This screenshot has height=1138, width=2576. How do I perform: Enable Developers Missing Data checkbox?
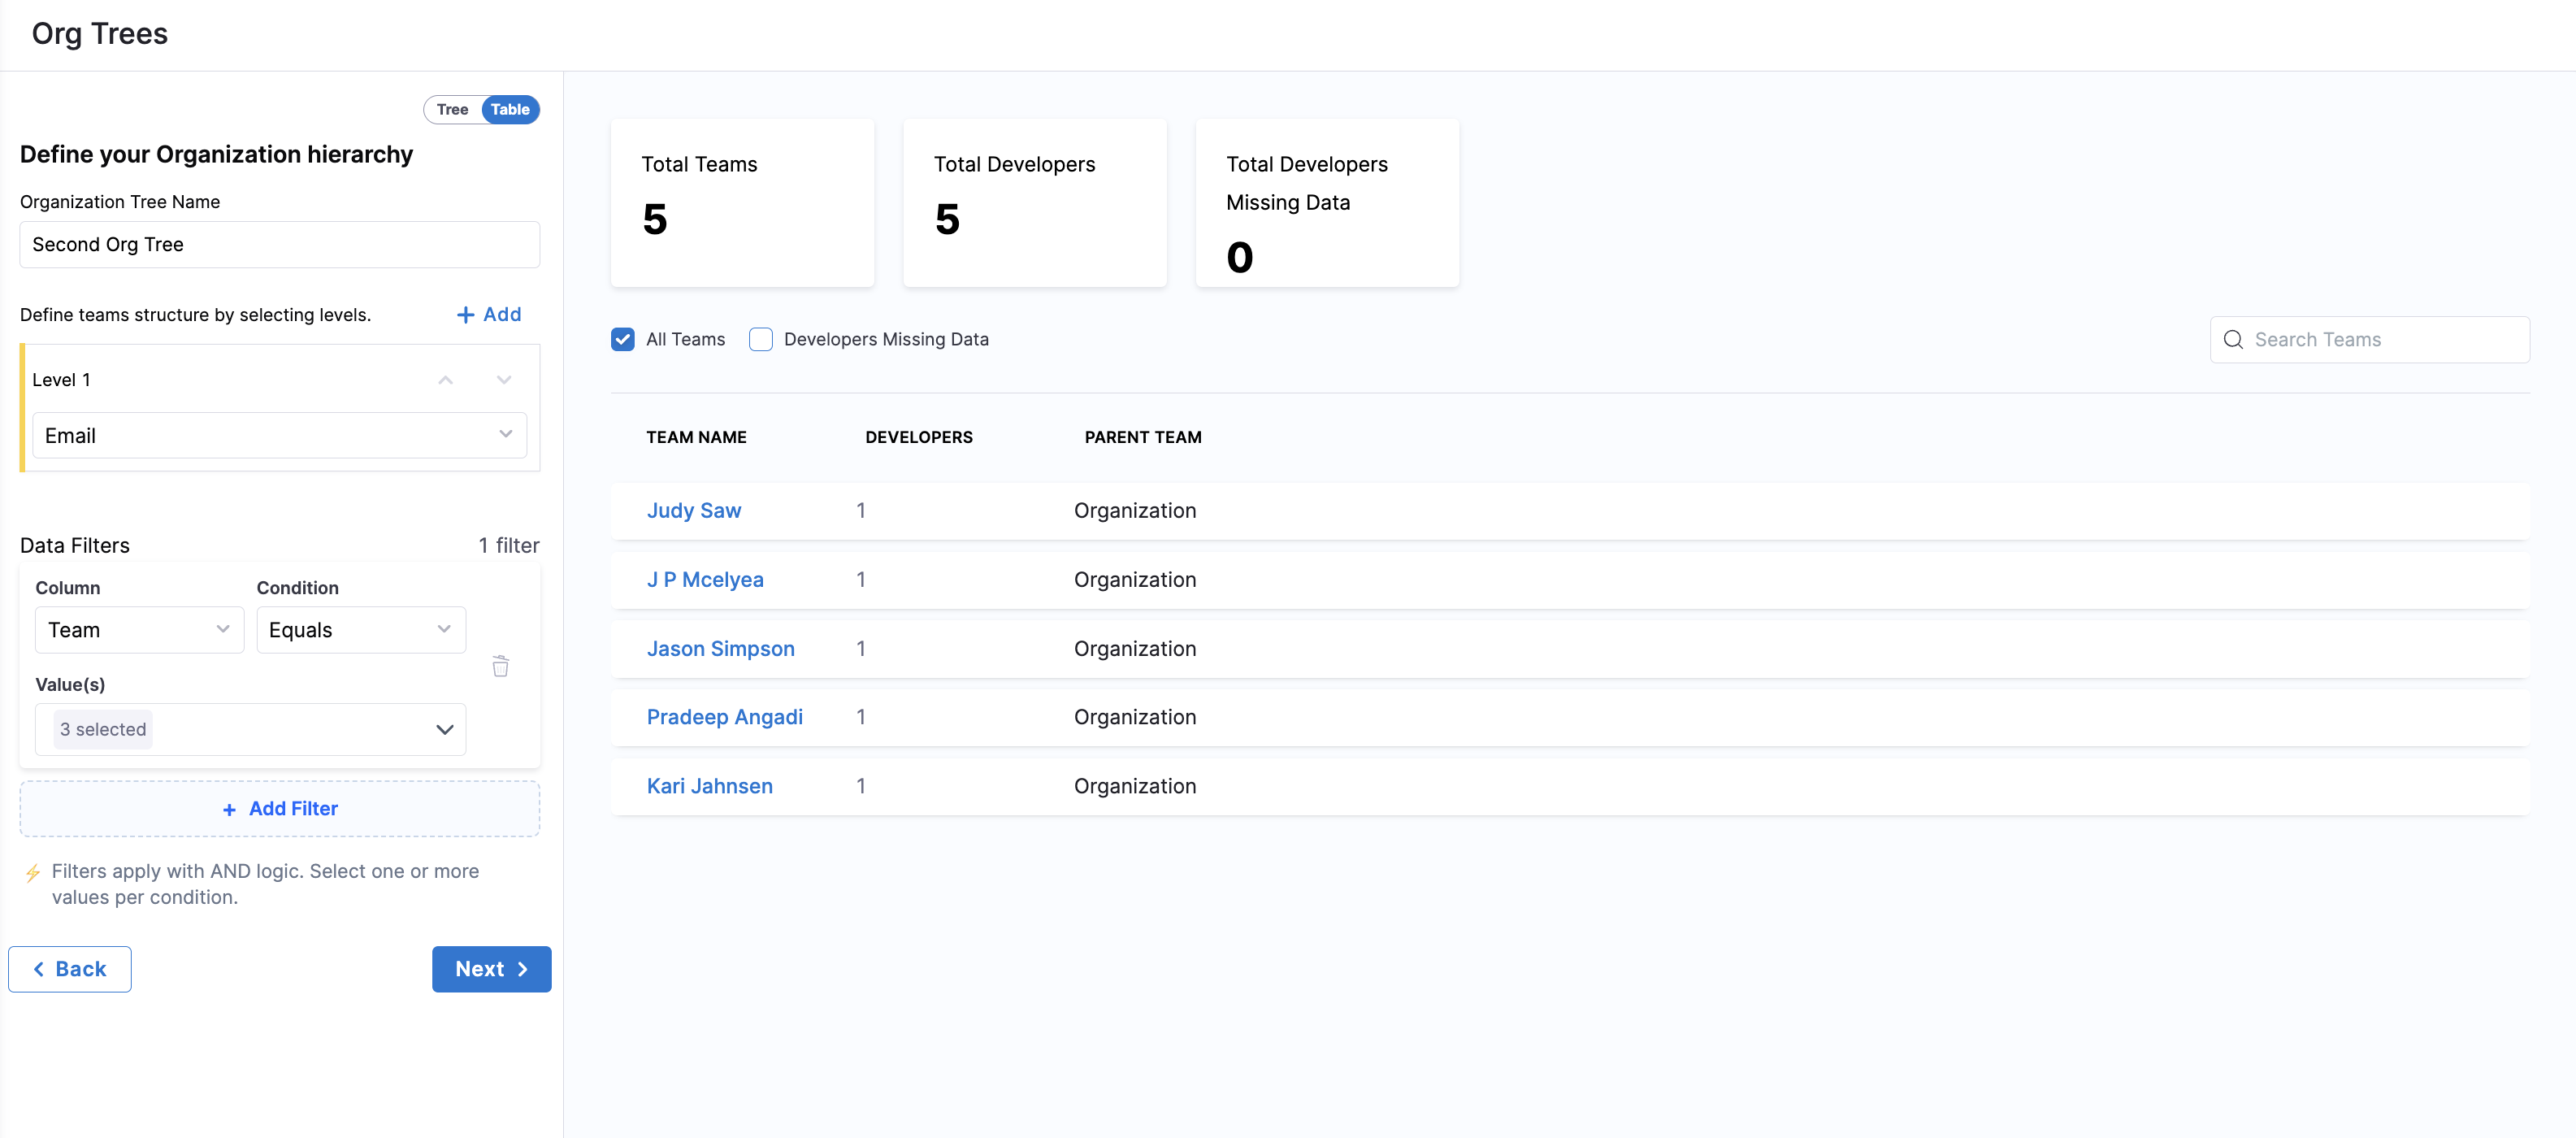click(760, 340)
